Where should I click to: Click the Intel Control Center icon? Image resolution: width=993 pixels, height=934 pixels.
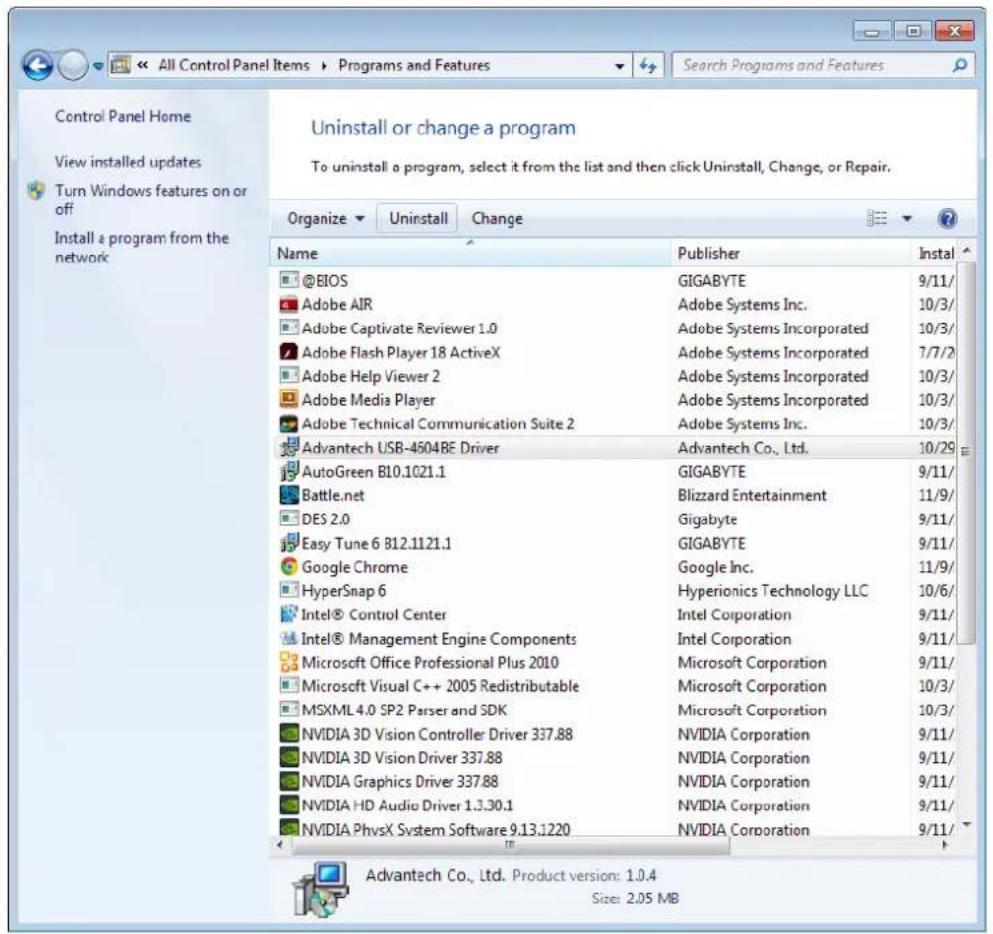(x=289, y=614)
